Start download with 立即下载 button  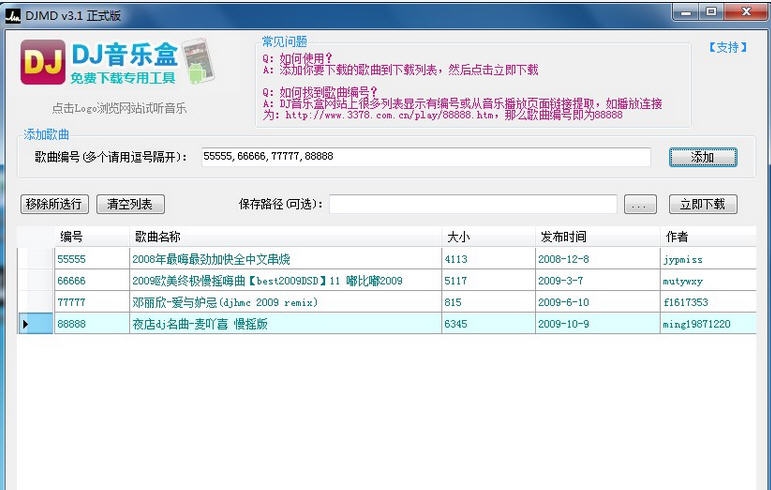(x=703, y=204)
